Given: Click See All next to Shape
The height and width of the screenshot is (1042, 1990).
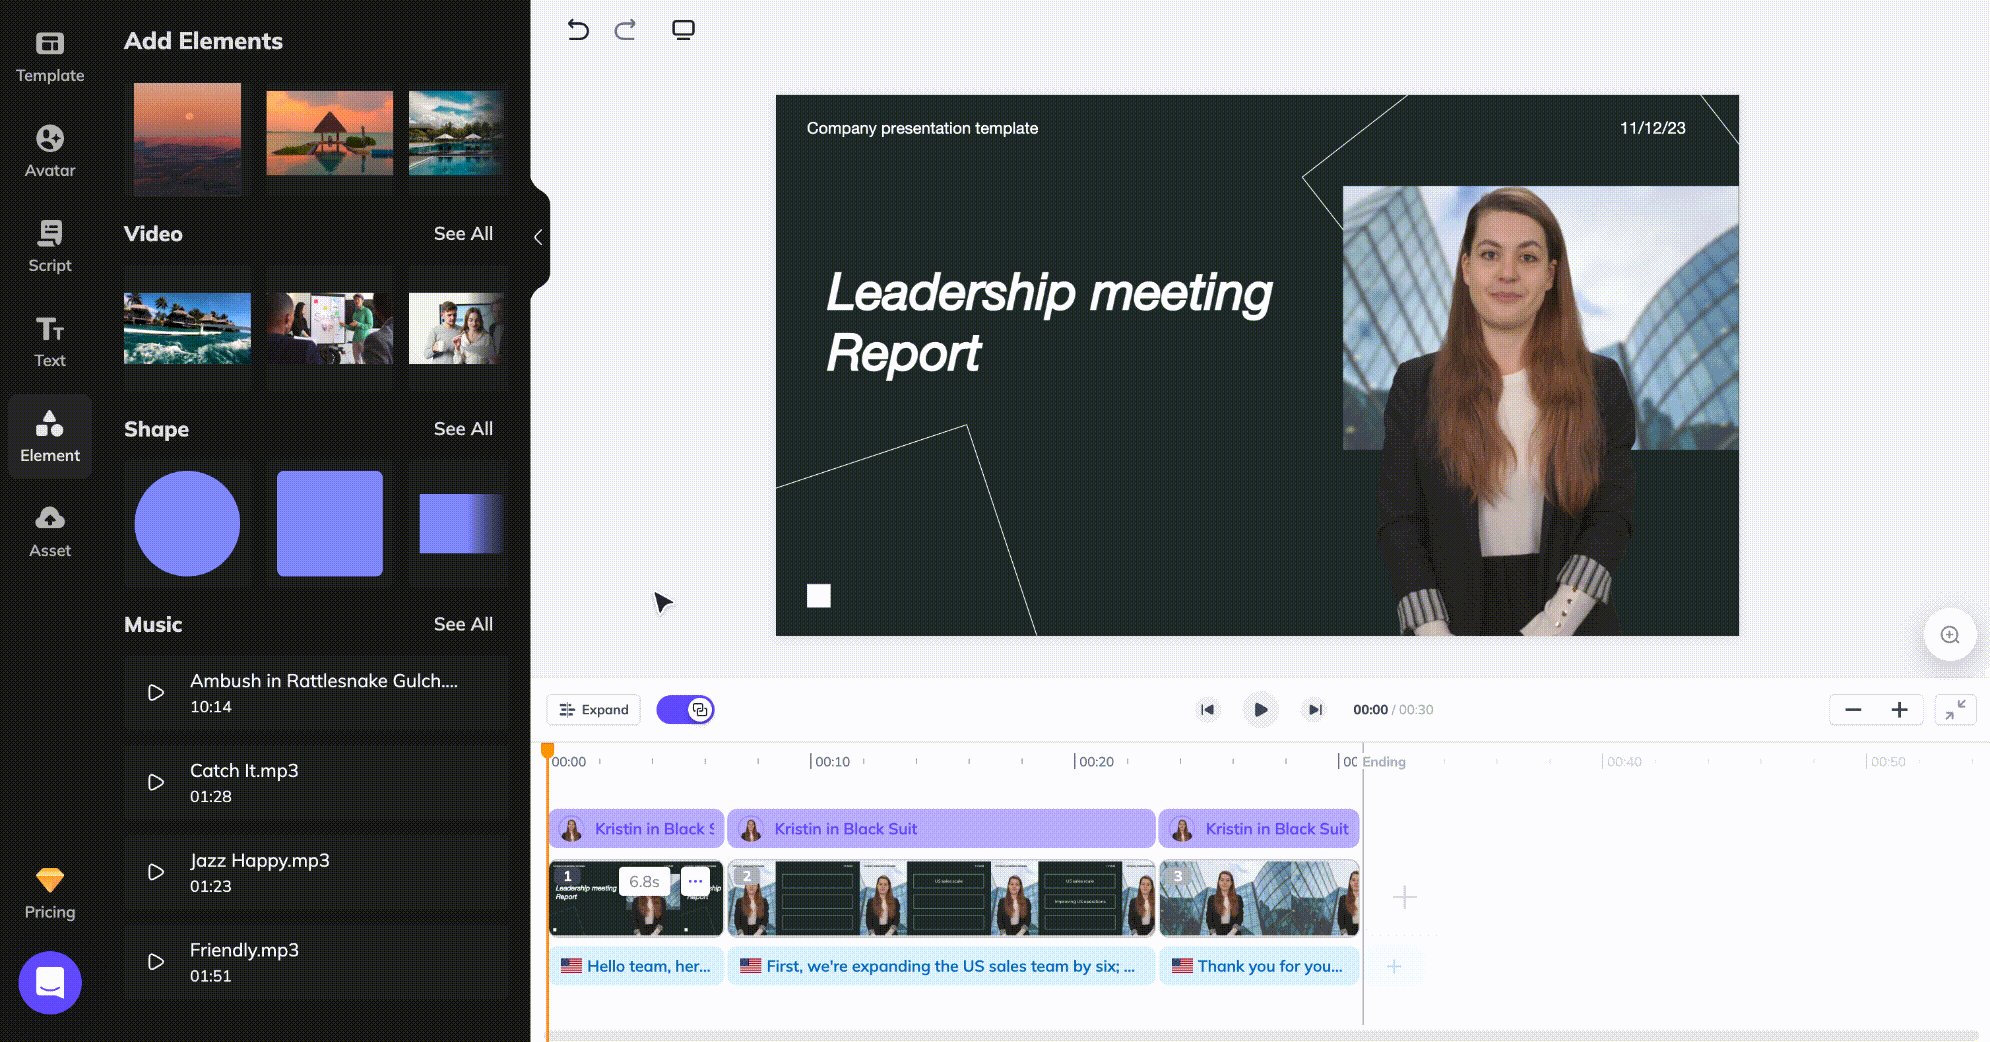Looking at the screenshot, I should [463, 429].
